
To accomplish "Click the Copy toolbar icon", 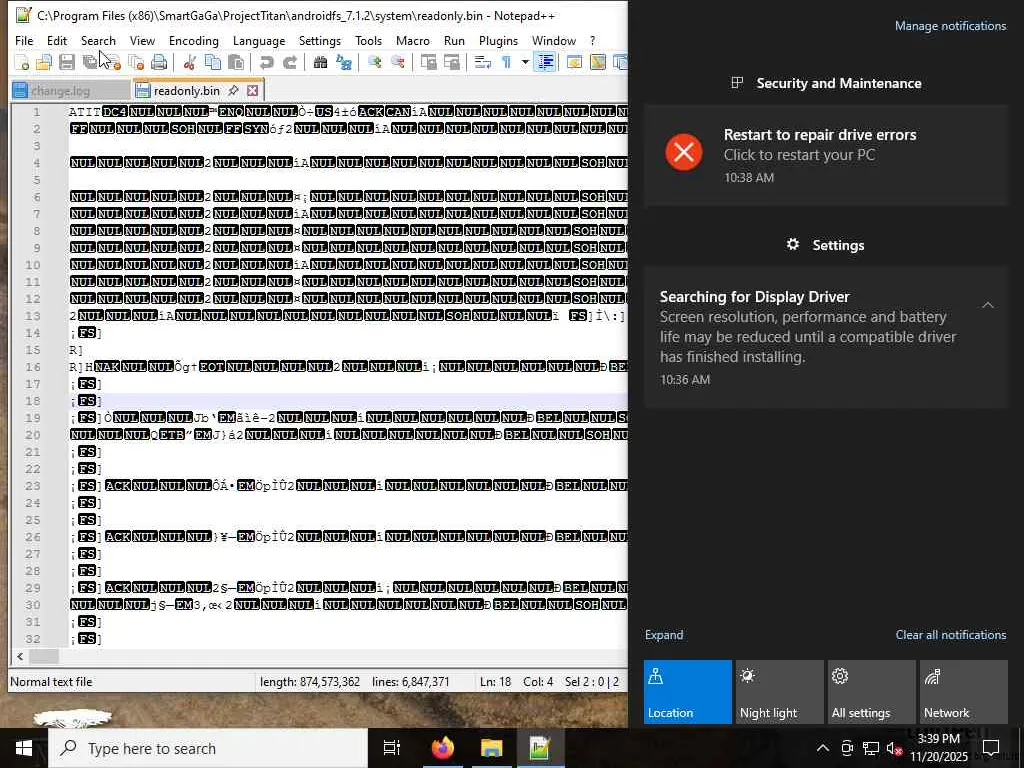I will point(212,63).
